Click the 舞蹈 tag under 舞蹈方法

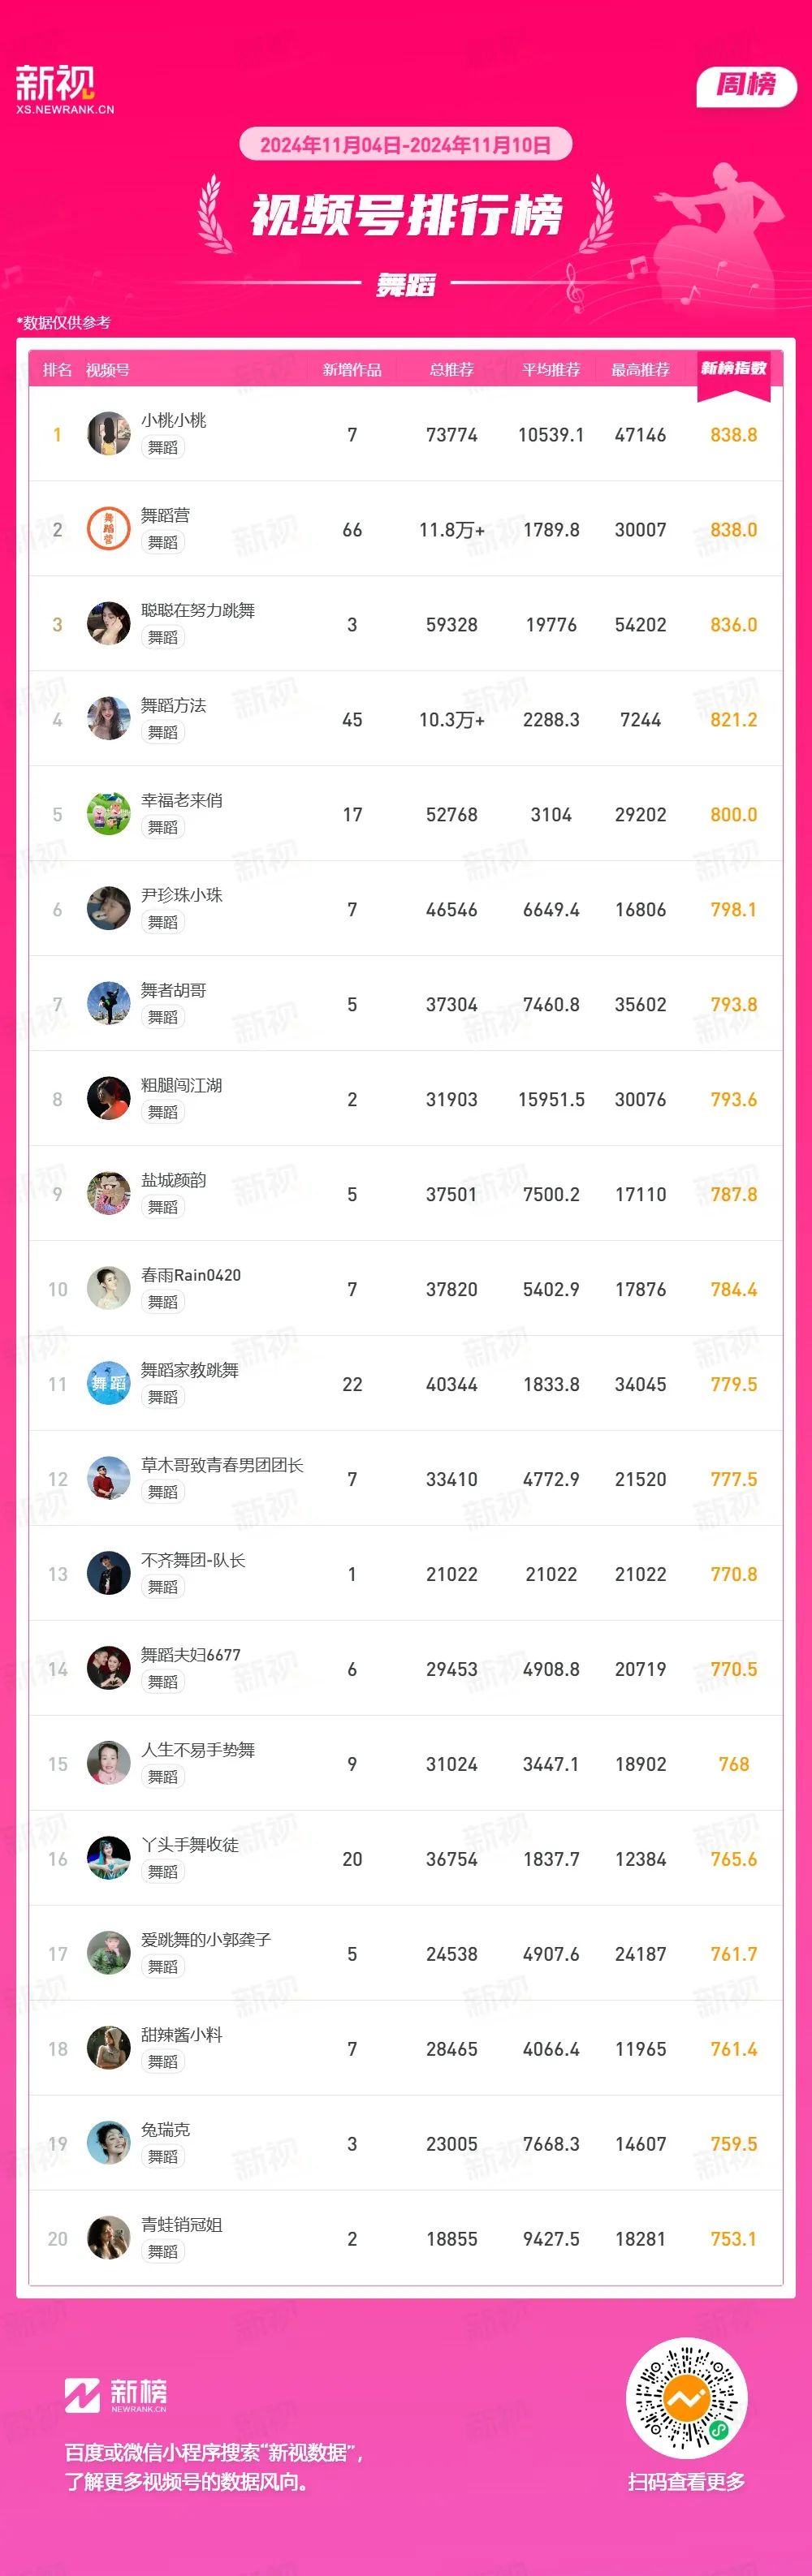click(163, 732)
